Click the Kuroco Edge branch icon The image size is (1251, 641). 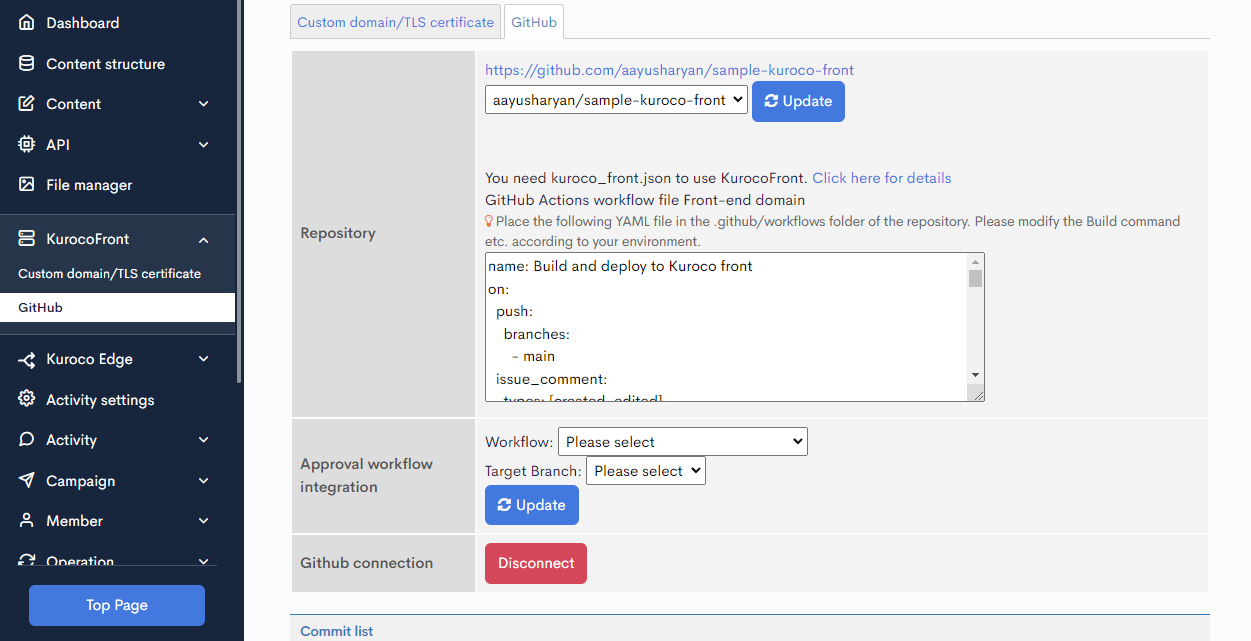(x=27, y=359)
